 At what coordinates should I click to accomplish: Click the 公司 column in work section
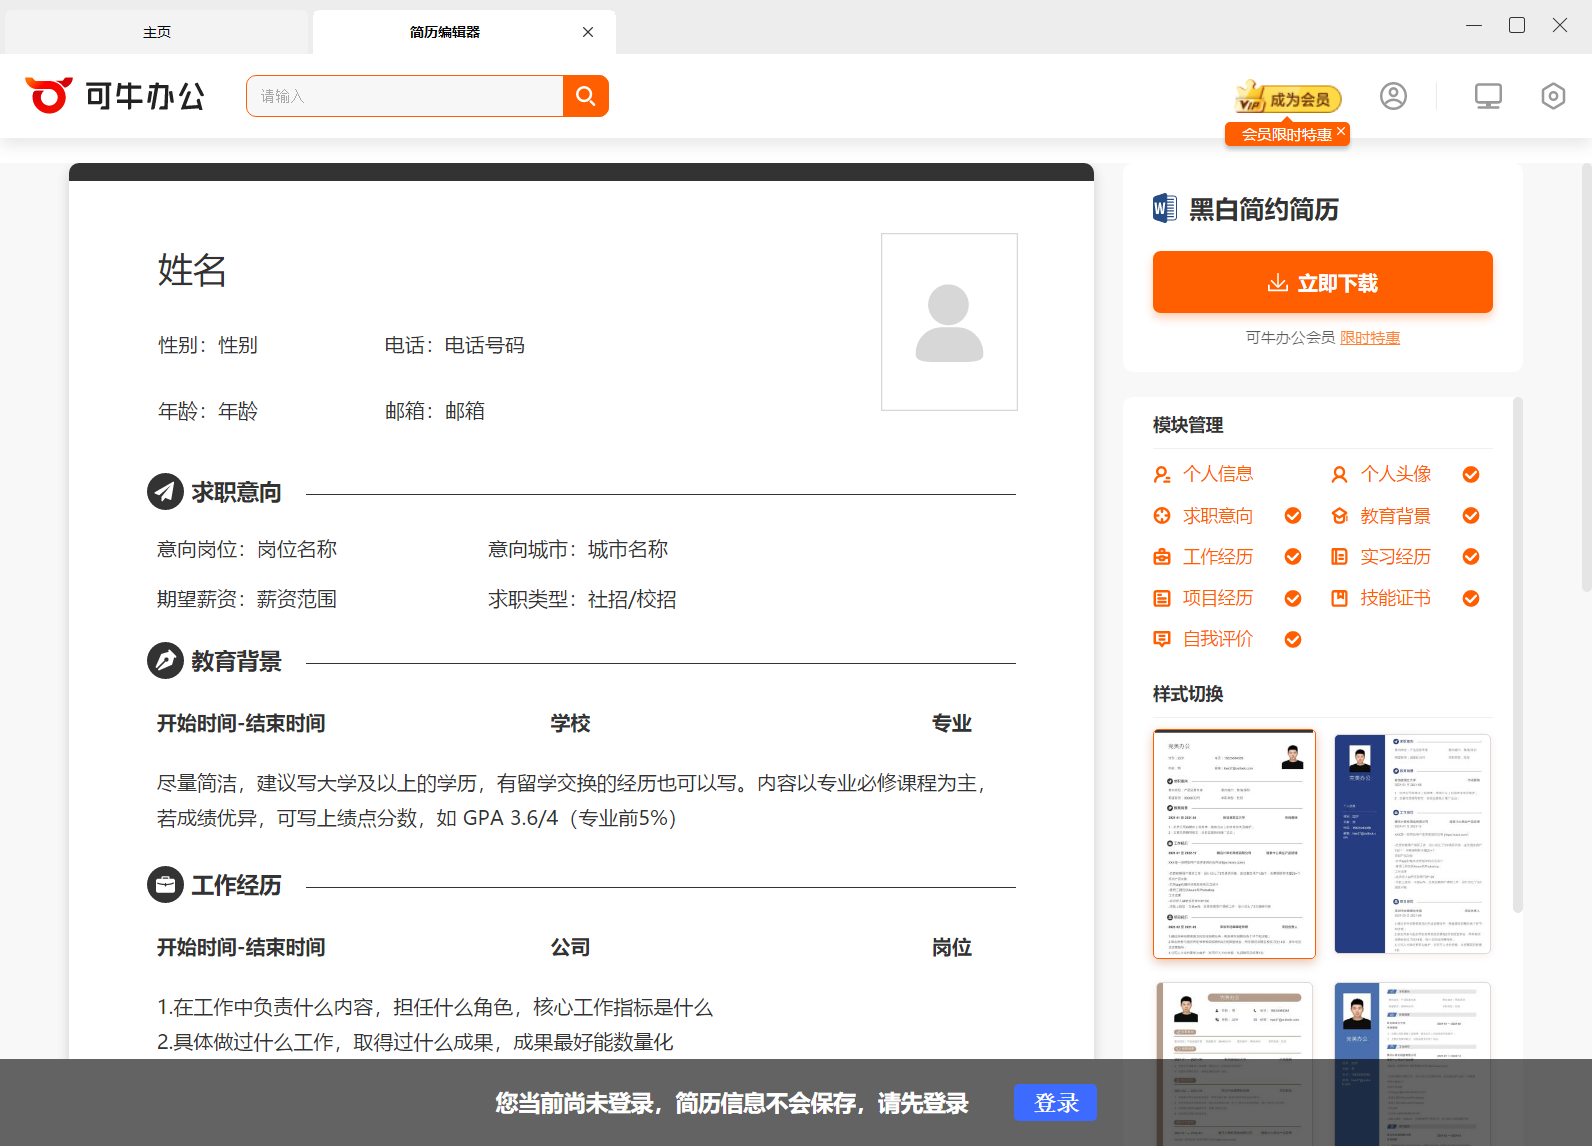point(570,947)
